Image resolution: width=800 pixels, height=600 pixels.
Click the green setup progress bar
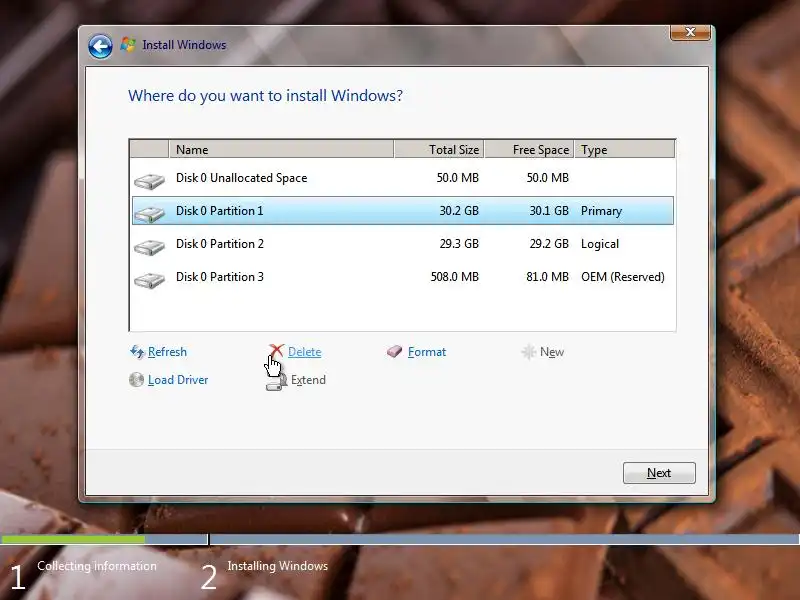pos(72,539)
